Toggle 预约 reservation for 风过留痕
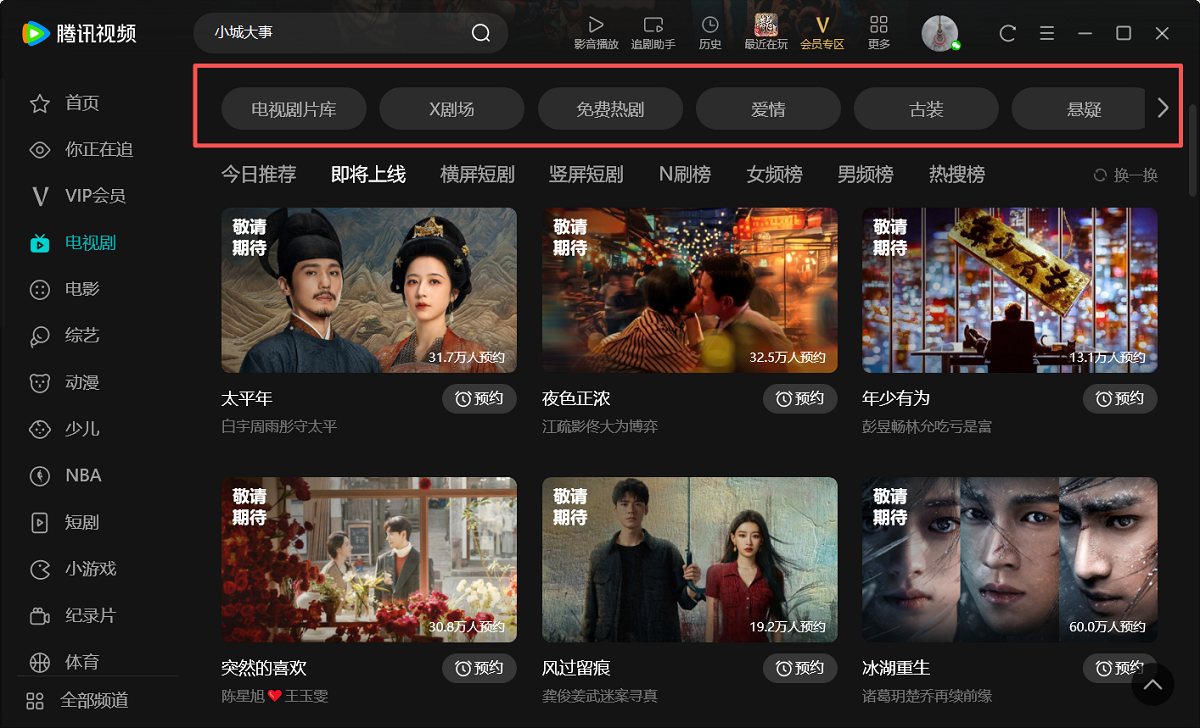This screenshot has height=728, width=1200. coord(800,668)
